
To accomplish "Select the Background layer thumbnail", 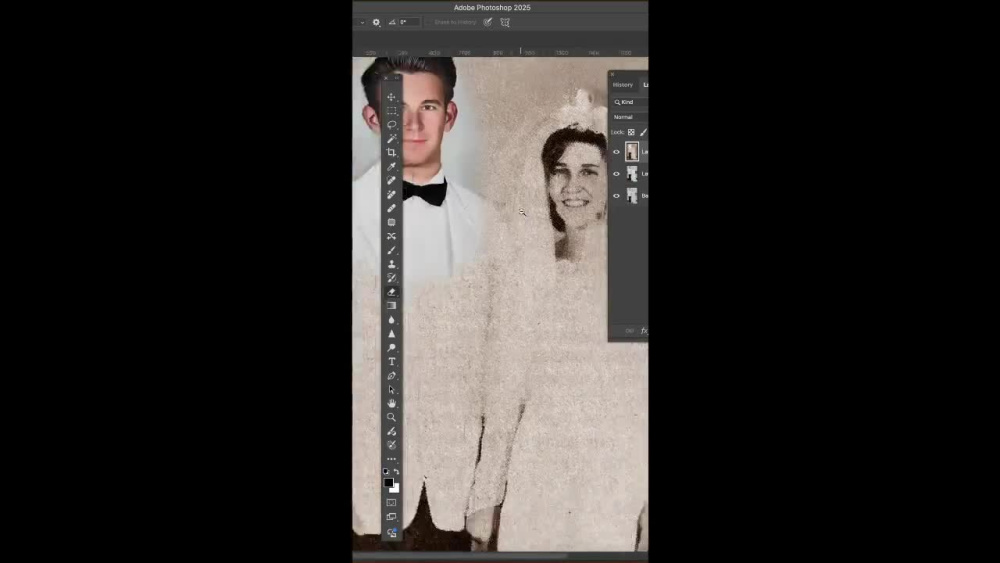I will point(631,196).
